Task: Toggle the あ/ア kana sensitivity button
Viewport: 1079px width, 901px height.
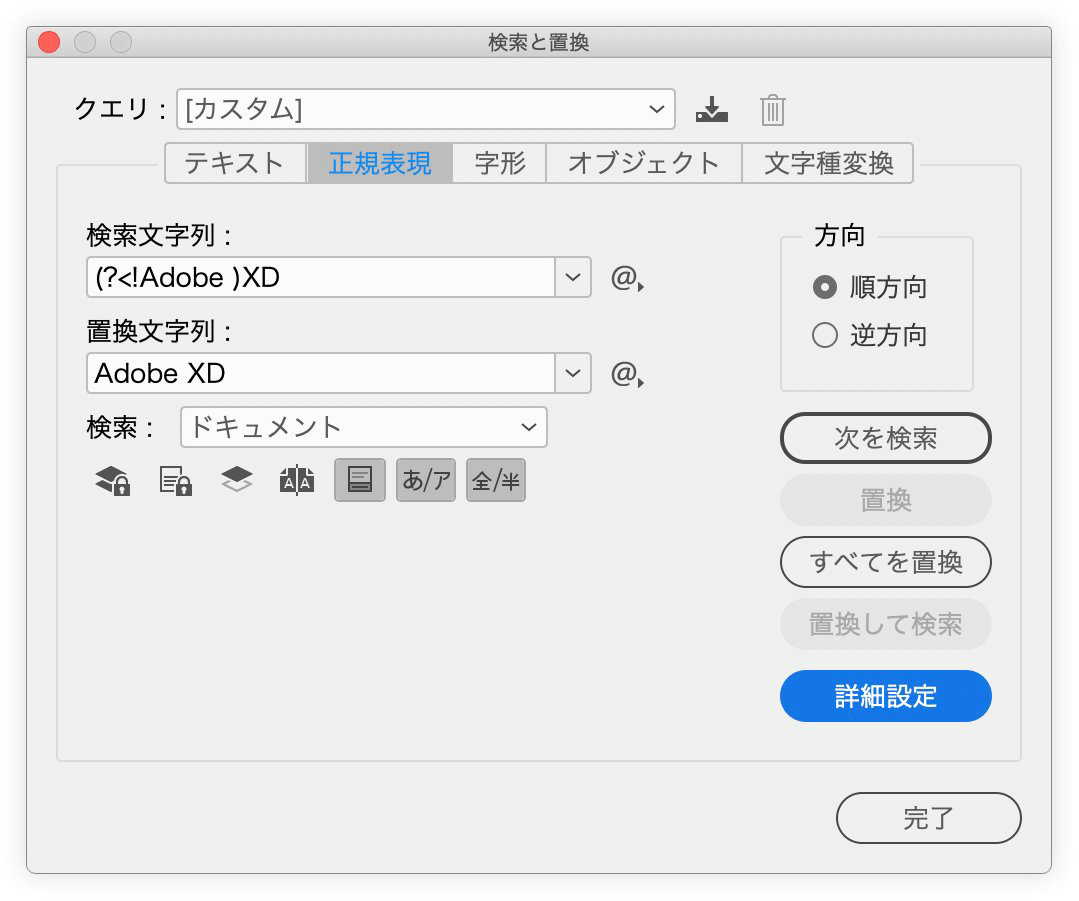Action: (x=426, y=480)
